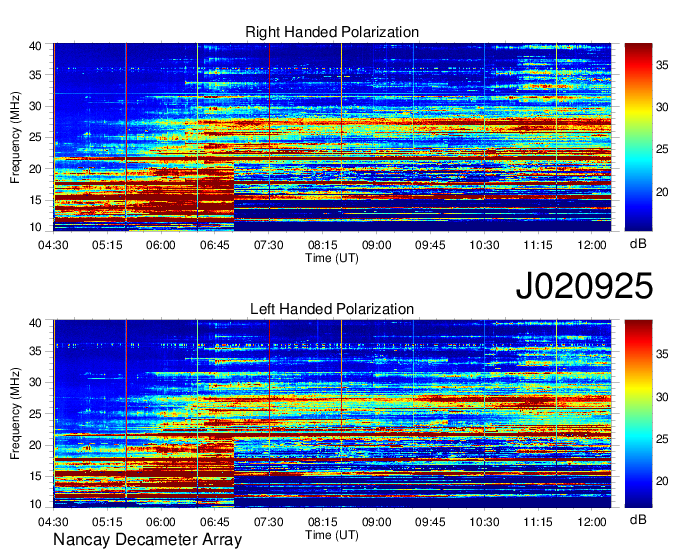Click the "25" frequency tick of Right Handed plot
Viewport: 680px width, 552px height.
point(36,137)
